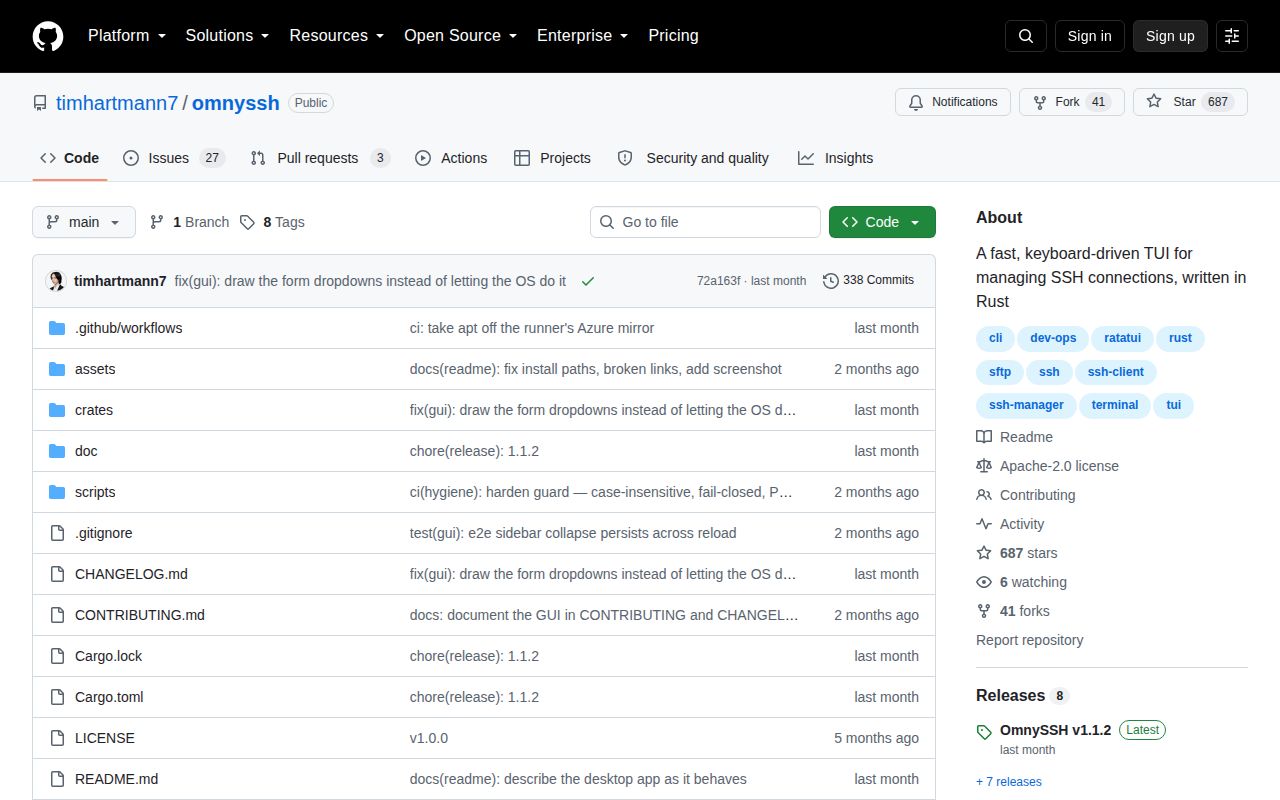Open timhartmann7 owner profile link
This screenshot has width=1280, height=800.
point(117,103)
